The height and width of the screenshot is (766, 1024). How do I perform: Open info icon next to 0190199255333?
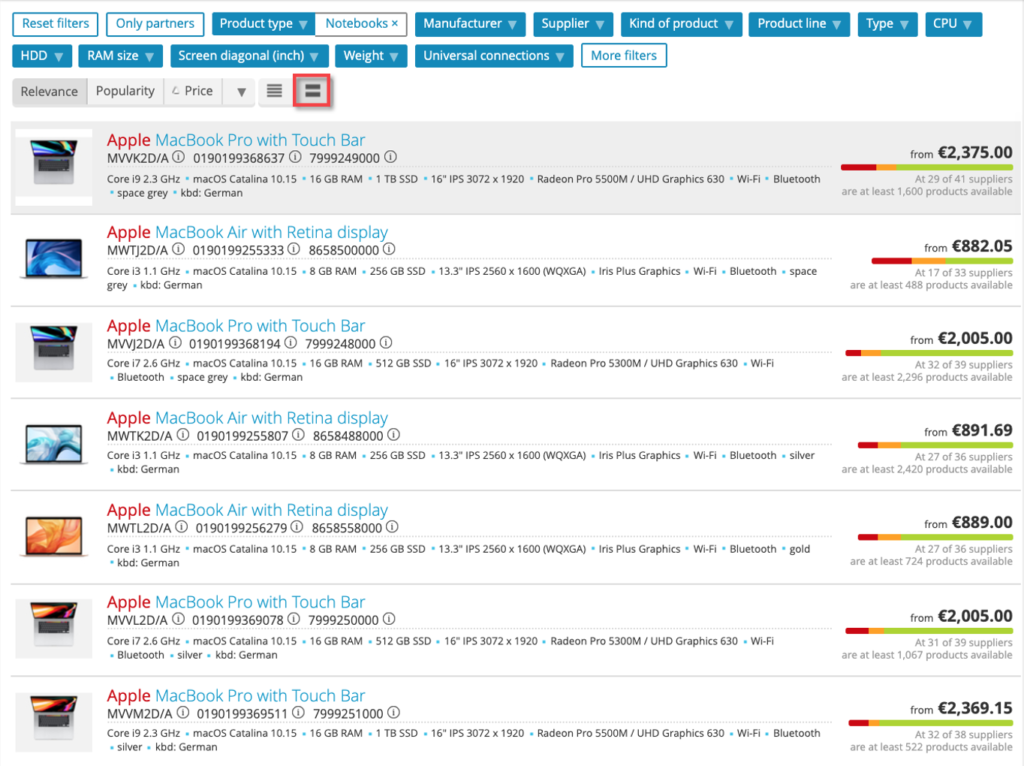[x=294, y=249]
